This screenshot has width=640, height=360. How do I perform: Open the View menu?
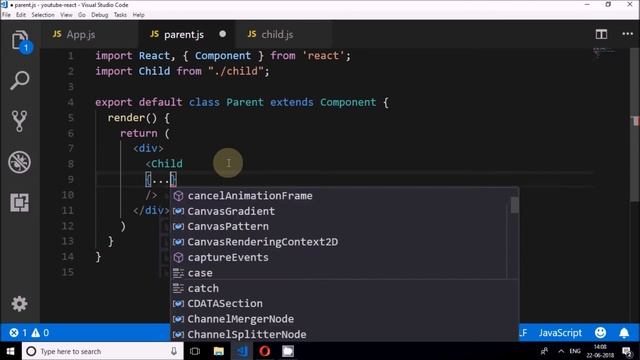tap(66, 15)
